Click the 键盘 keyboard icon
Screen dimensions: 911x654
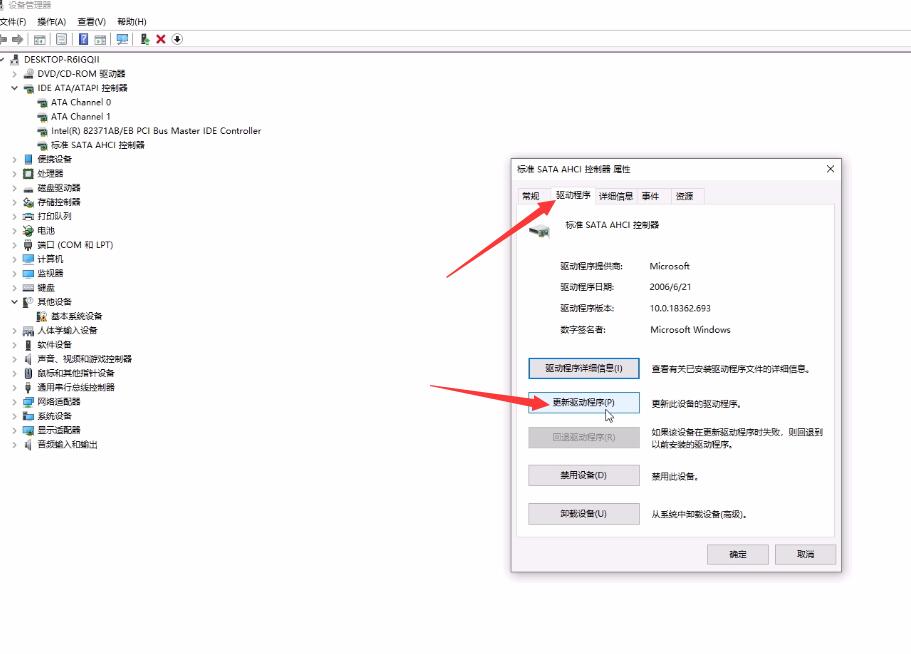28,288
